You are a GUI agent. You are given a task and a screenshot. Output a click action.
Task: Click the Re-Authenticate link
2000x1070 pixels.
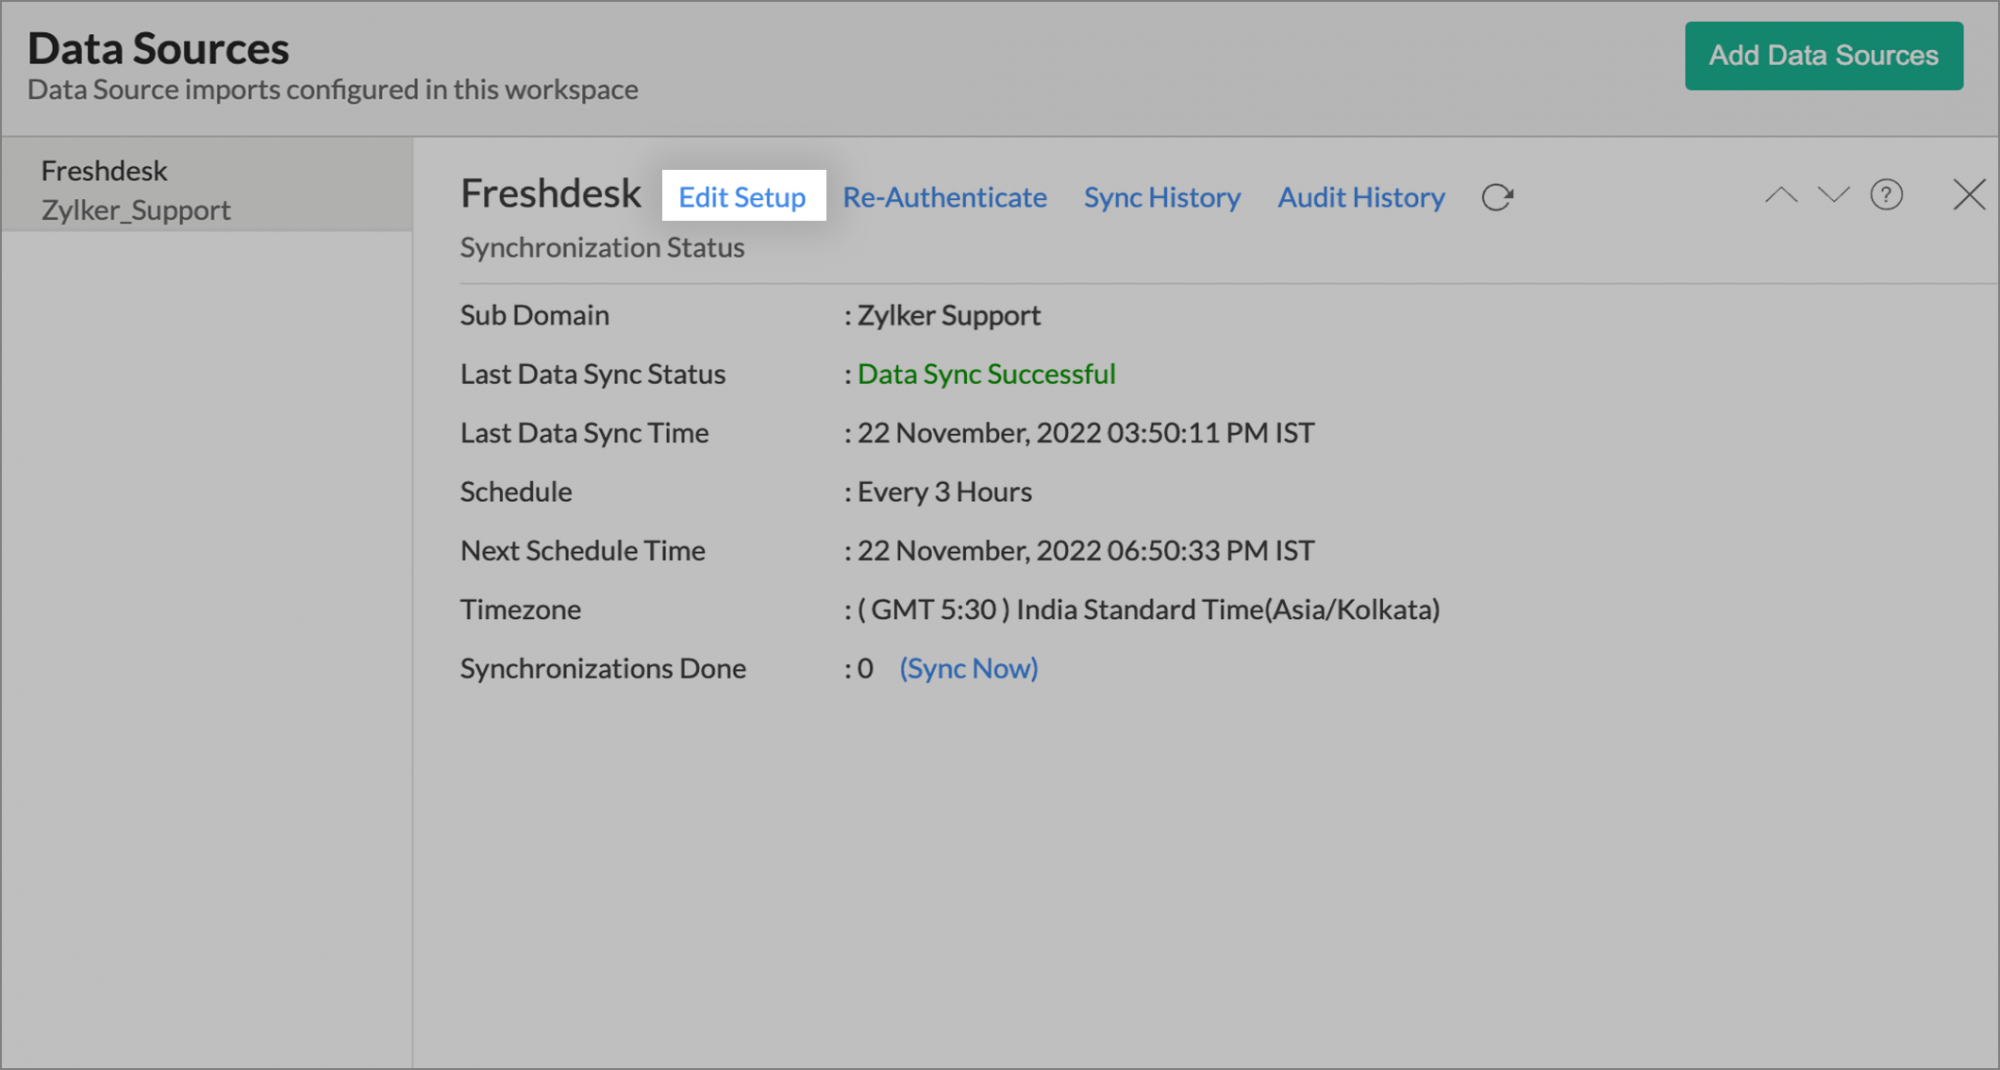coord(945,197)
